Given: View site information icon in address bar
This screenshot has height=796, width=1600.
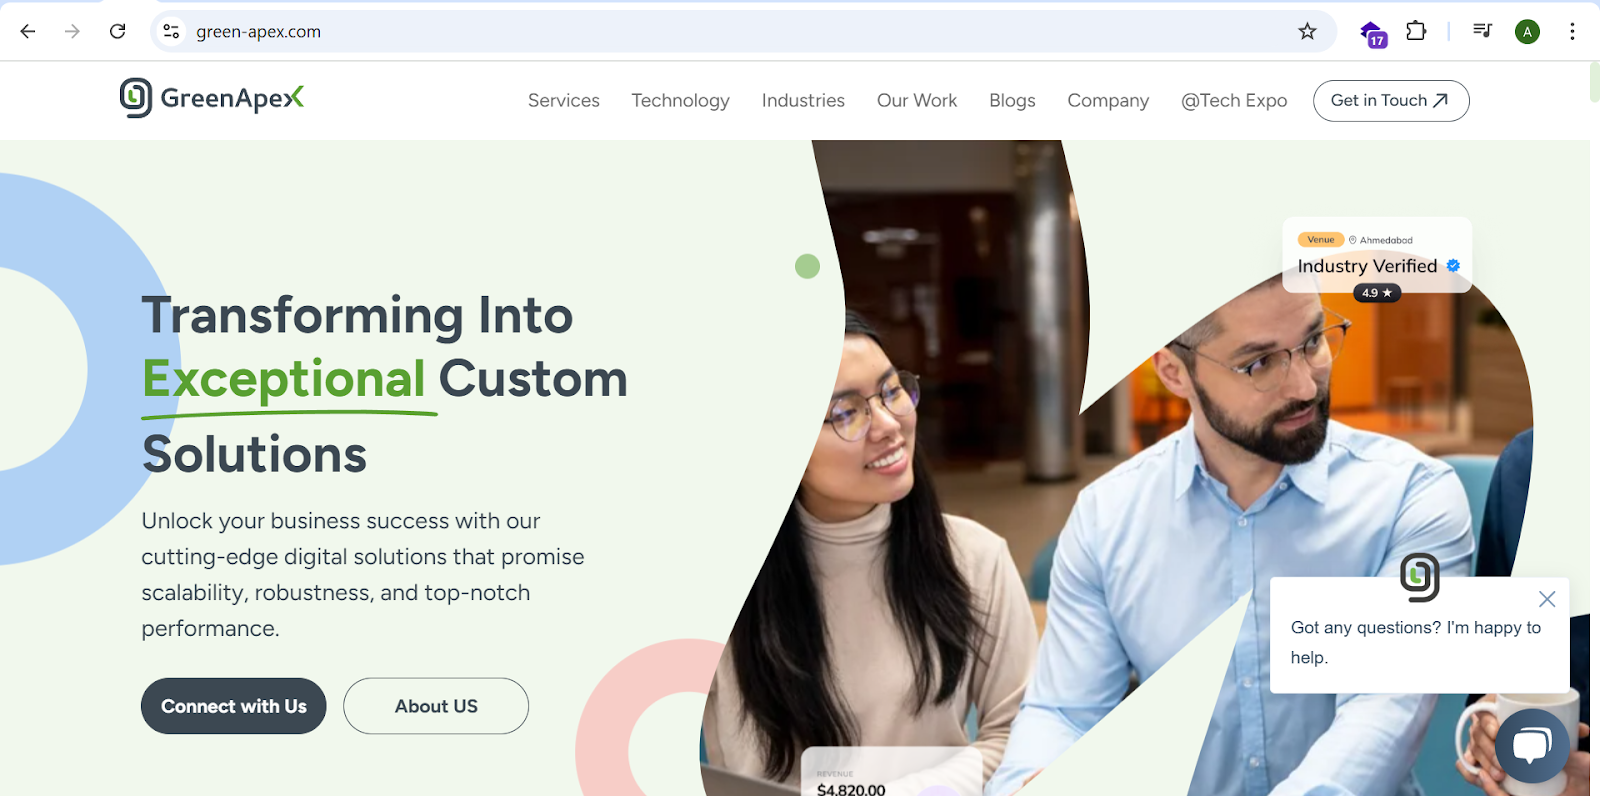Looking at the screenshot, I should point(172,31).
